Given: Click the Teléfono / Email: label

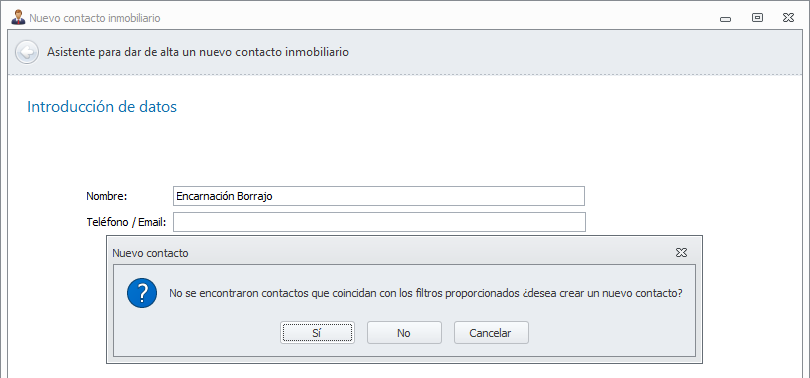Looking at the screenshot, I should click(x=126, y=222).
